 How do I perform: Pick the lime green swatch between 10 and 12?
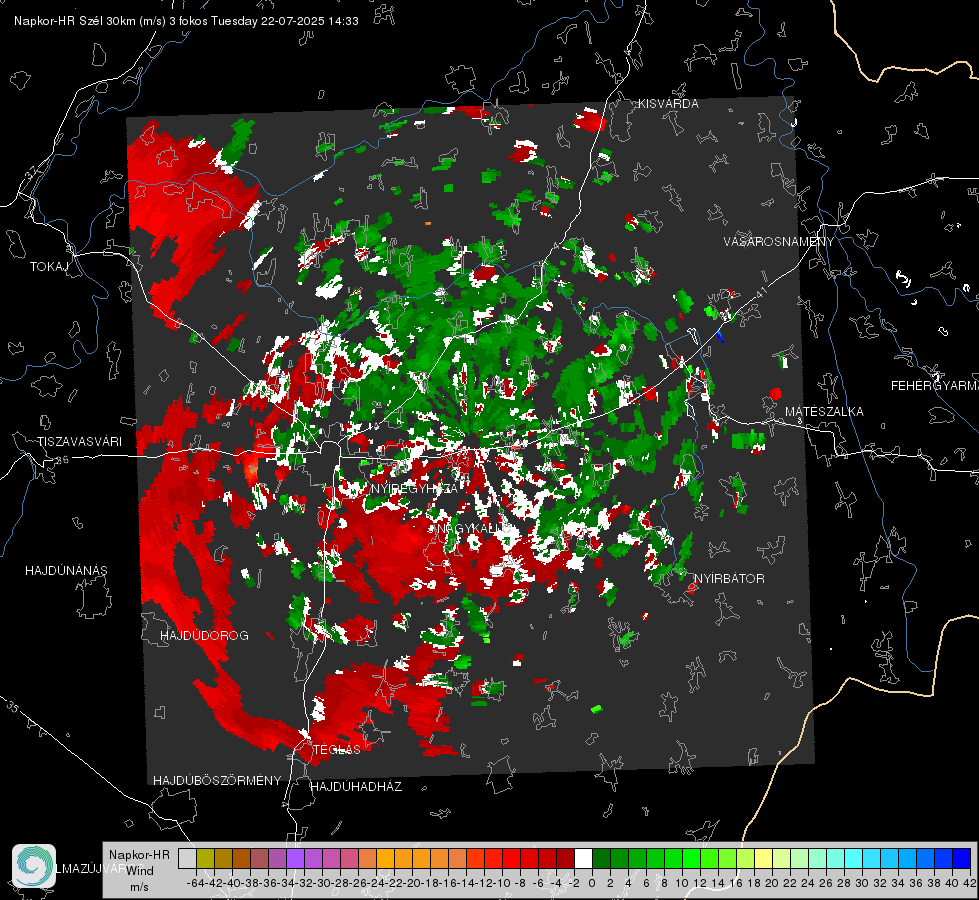(692, 859)
